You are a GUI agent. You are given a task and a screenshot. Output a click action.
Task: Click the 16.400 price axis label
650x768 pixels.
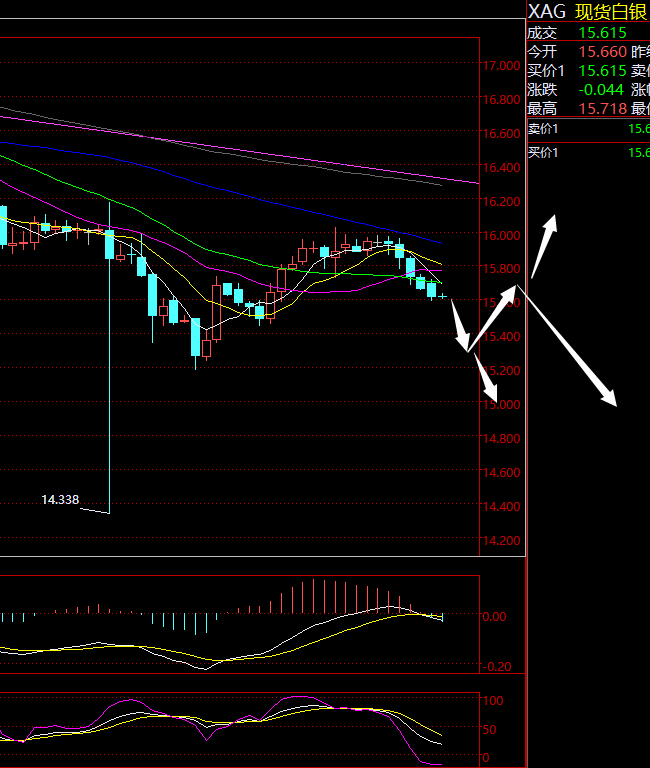502,168
